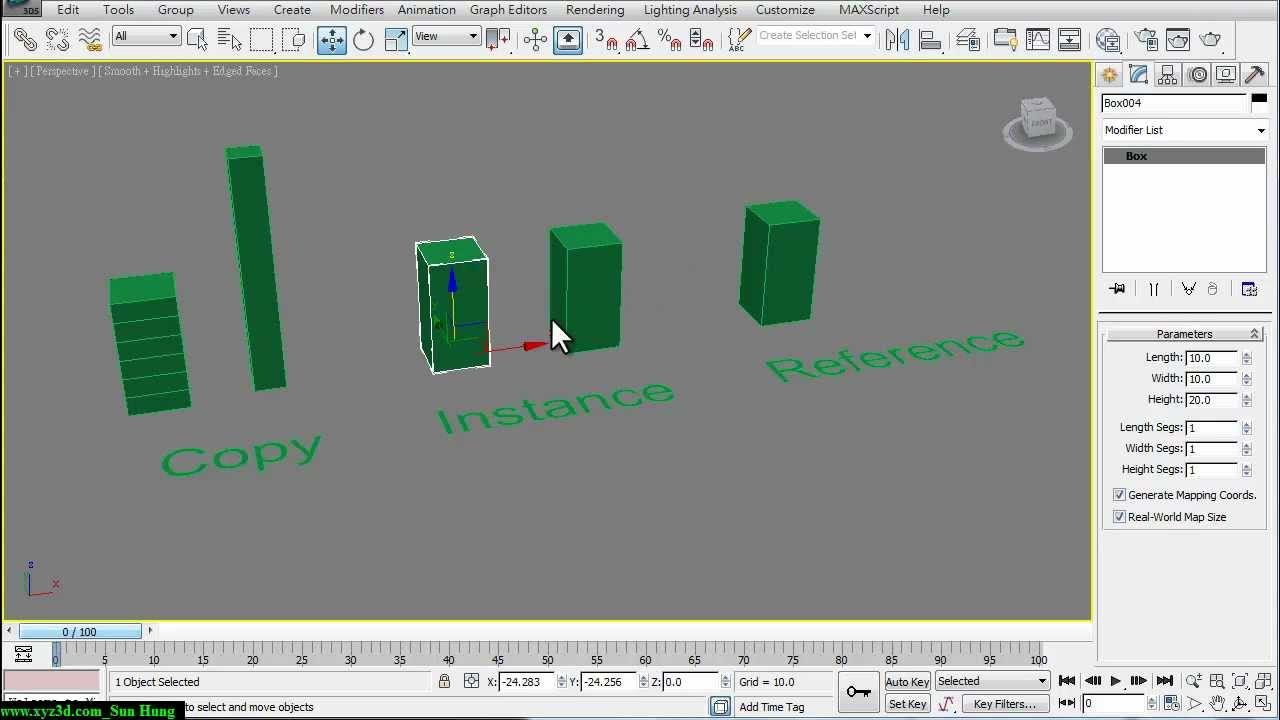1280x720 pixels.
Task: Collapse the Parameters rollout
Action: click(1184, 334)
